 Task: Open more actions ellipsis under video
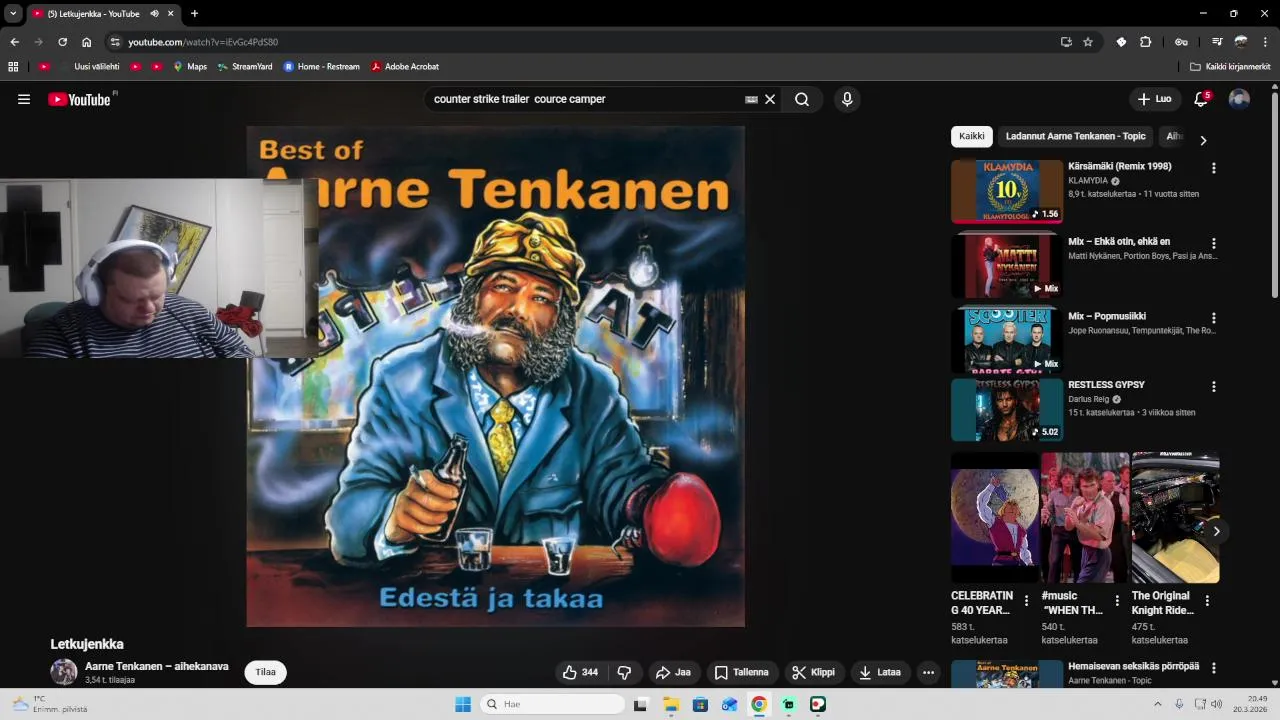pos(928,672)
